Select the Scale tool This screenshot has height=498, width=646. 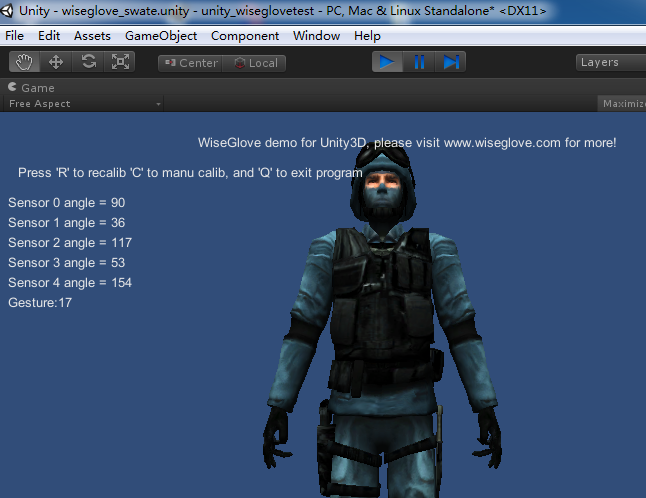click(x=121, y=62)
